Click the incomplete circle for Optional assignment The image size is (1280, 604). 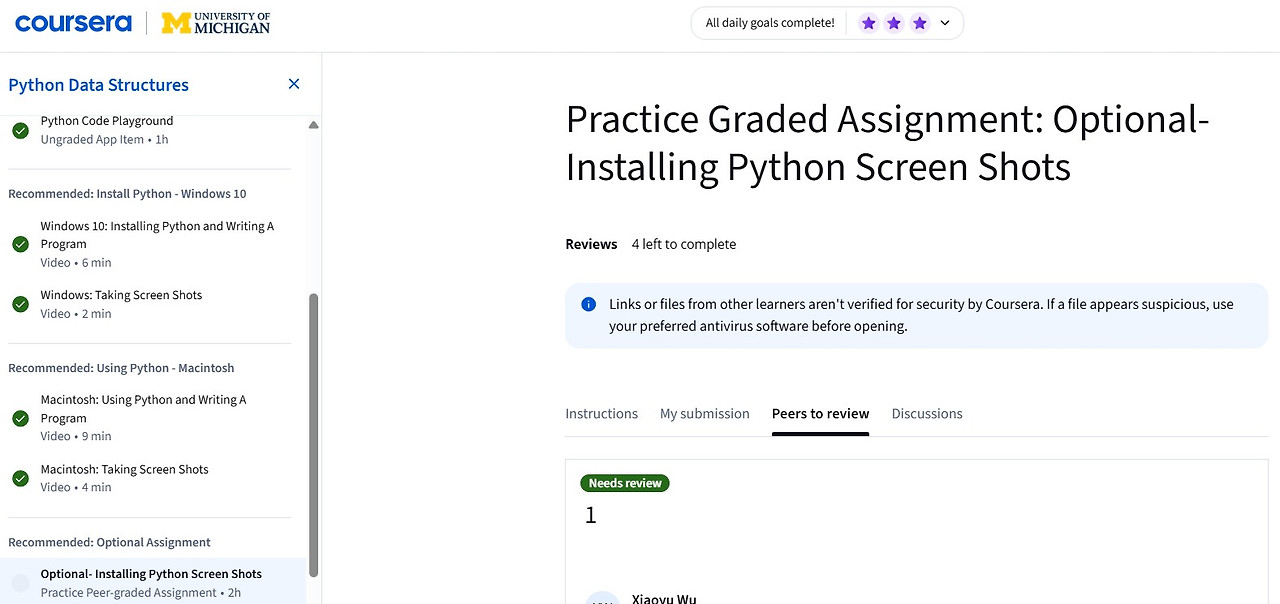point(20,583)
